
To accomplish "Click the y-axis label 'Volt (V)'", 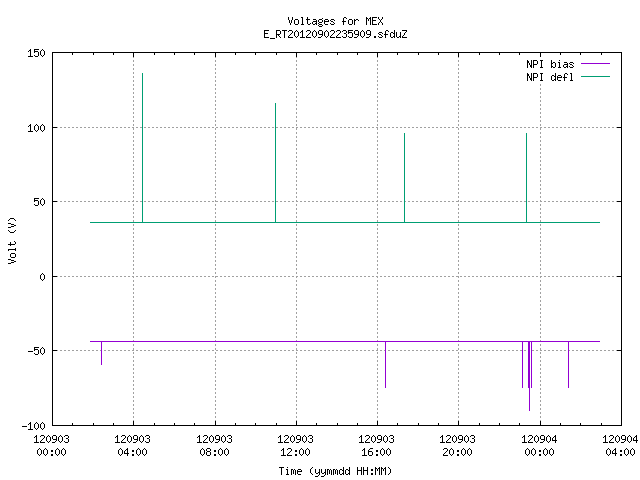I will [12, 240].
